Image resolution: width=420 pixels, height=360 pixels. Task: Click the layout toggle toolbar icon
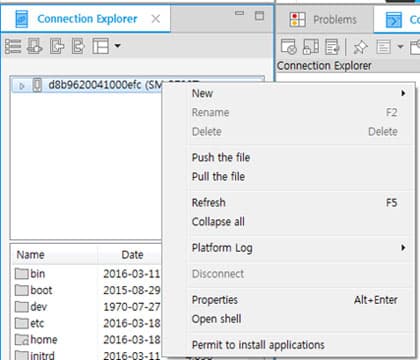pyautogui.click(x=101, y=46)
